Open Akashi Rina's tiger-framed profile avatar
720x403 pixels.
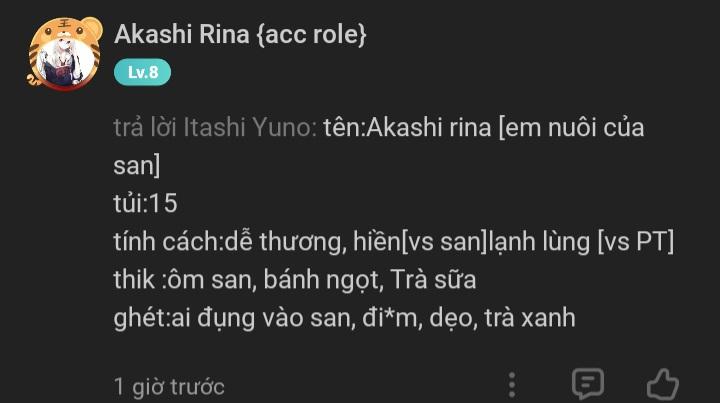(63, 54)
